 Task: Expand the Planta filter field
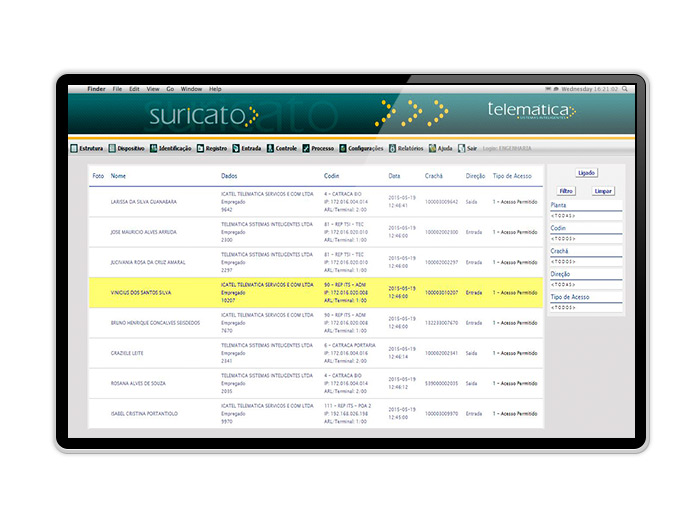586,215
